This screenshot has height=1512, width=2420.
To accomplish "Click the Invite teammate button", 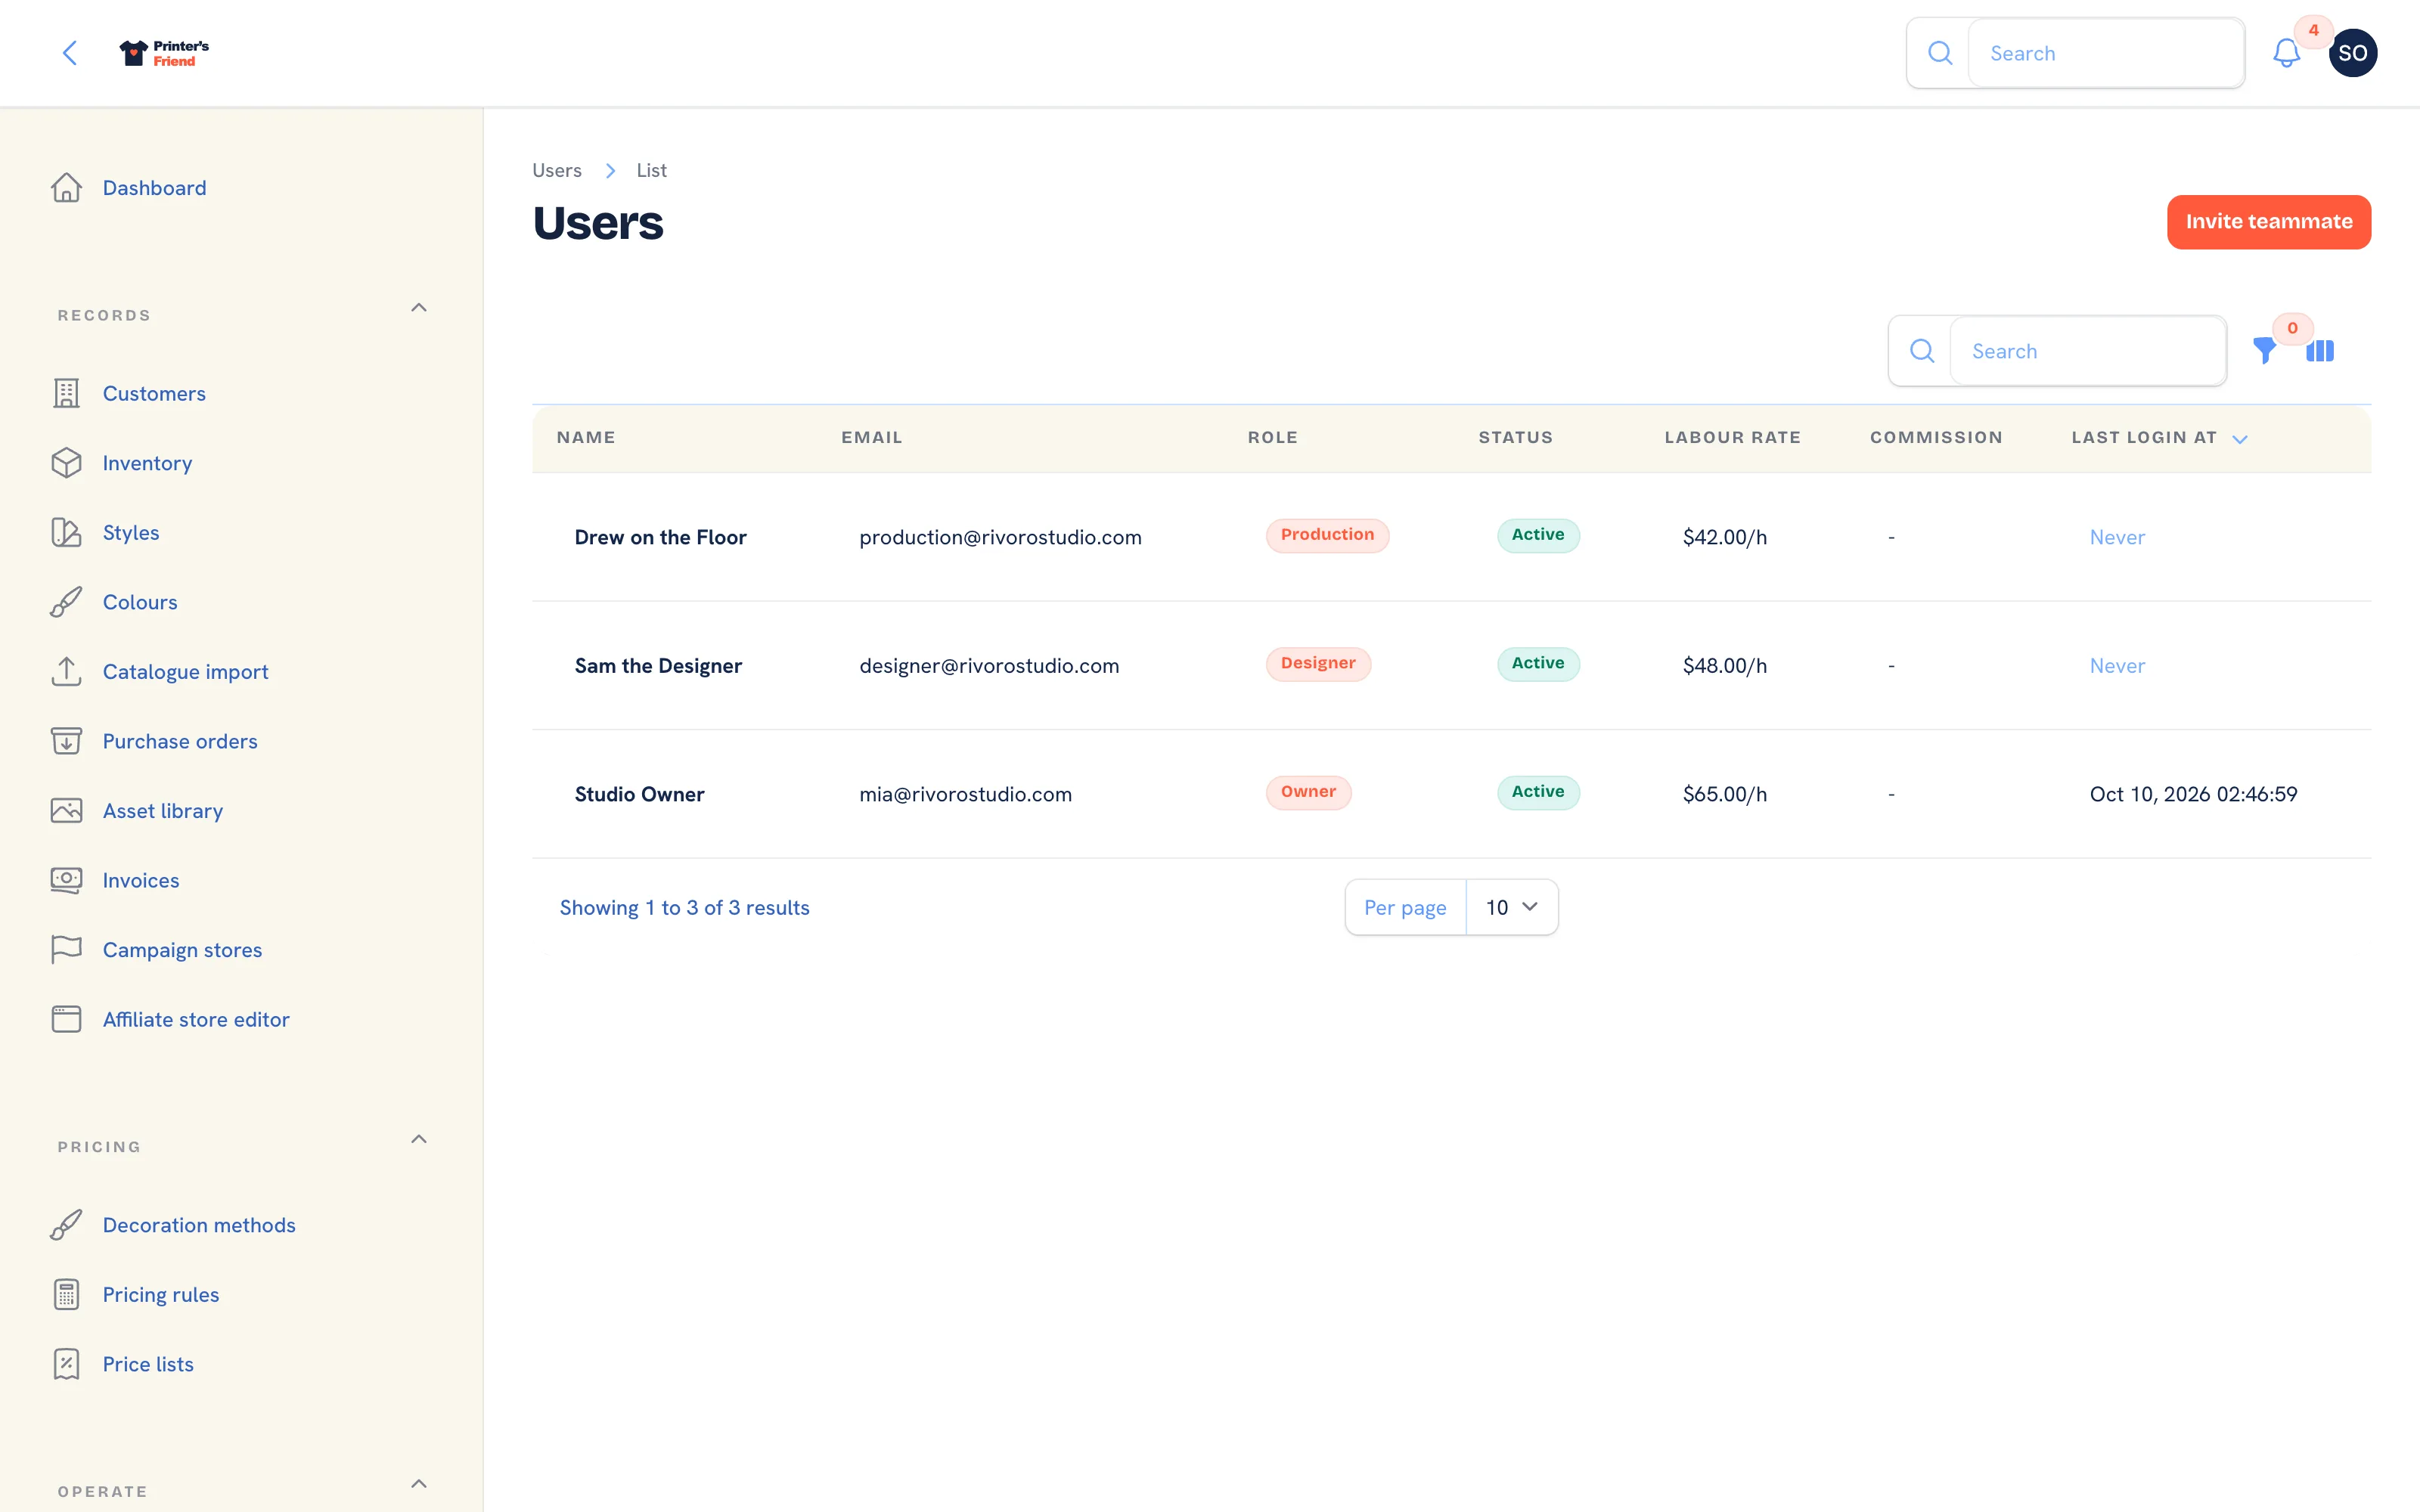I will tap(2268, 222).
